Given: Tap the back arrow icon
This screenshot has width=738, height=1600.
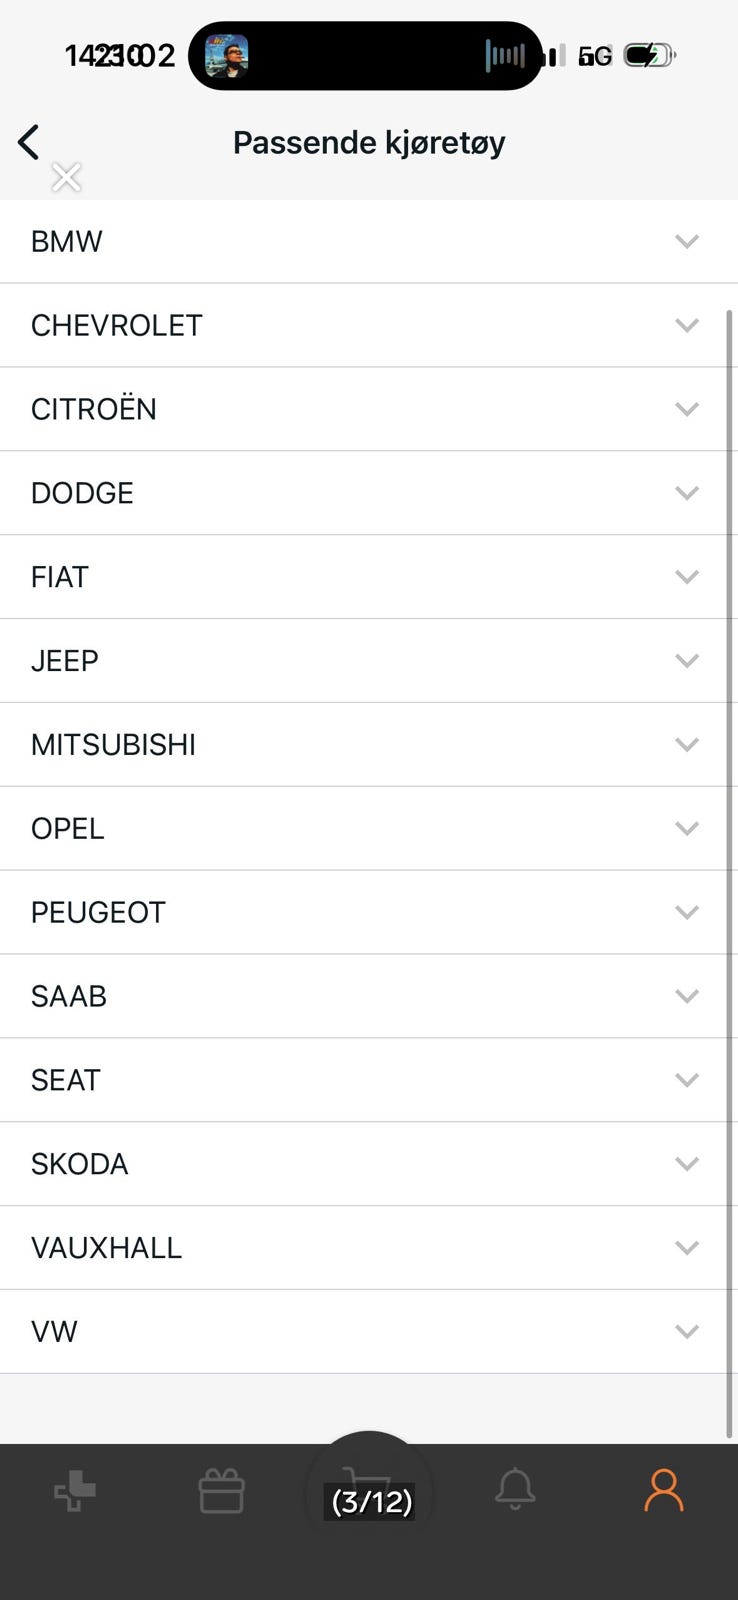Looking at the screenshot, I should coord(29,142).
